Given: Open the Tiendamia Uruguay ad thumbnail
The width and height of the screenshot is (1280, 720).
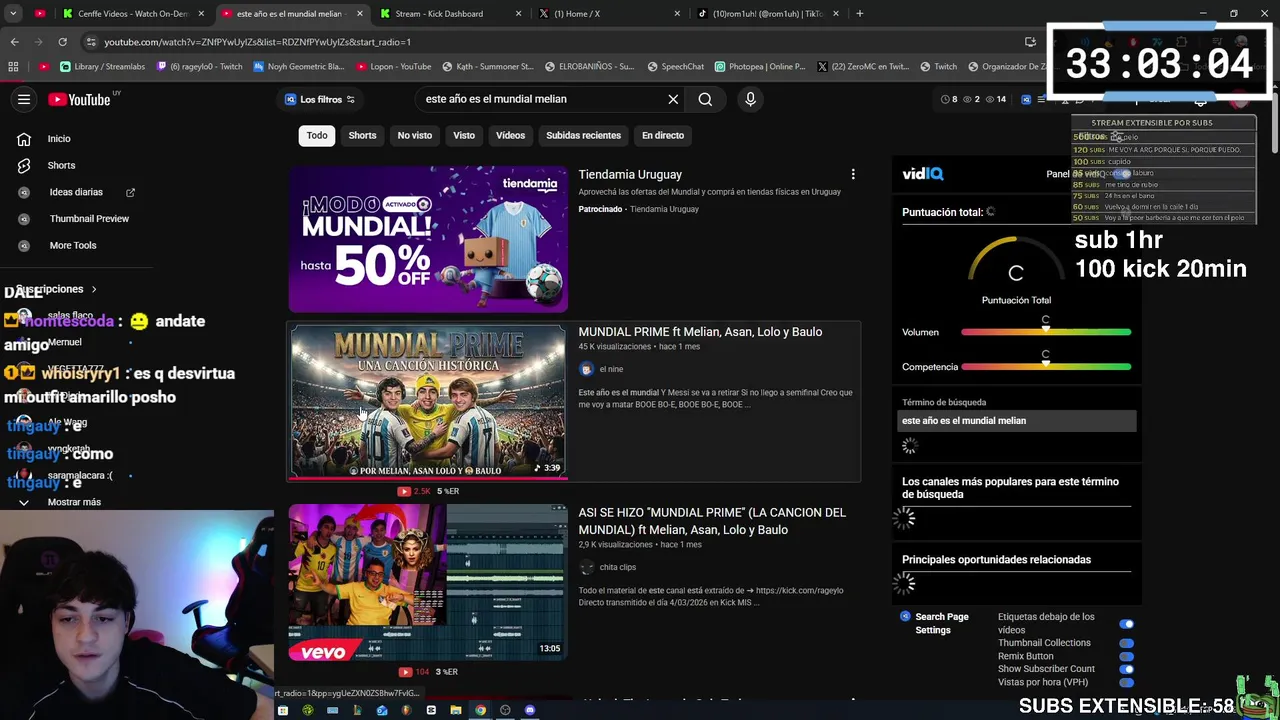Looking at the screenshot, I should [x=428, y=239].
